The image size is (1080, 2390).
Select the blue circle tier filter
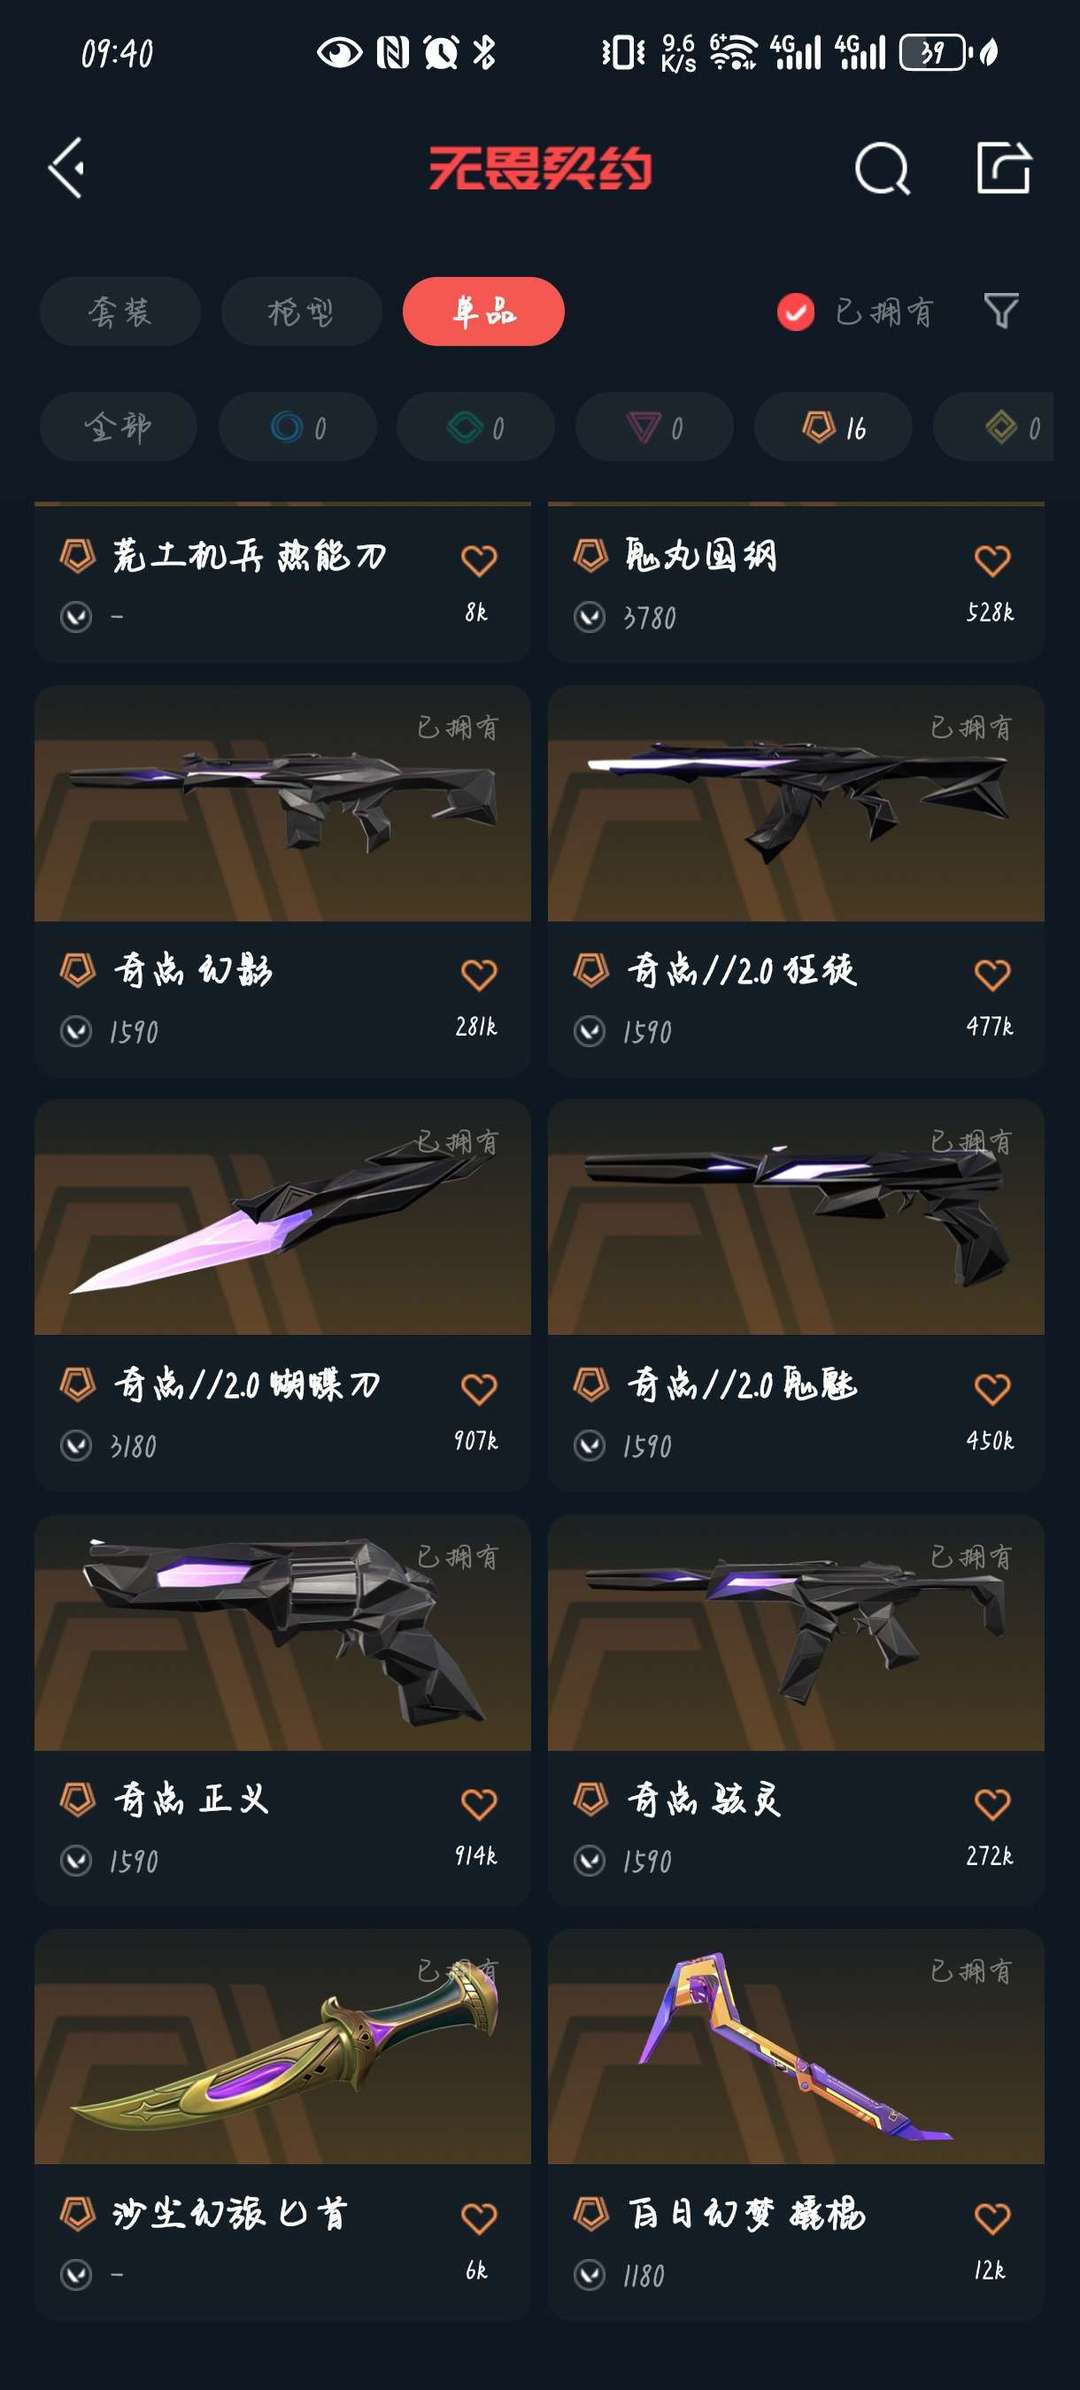click(298, 427)
